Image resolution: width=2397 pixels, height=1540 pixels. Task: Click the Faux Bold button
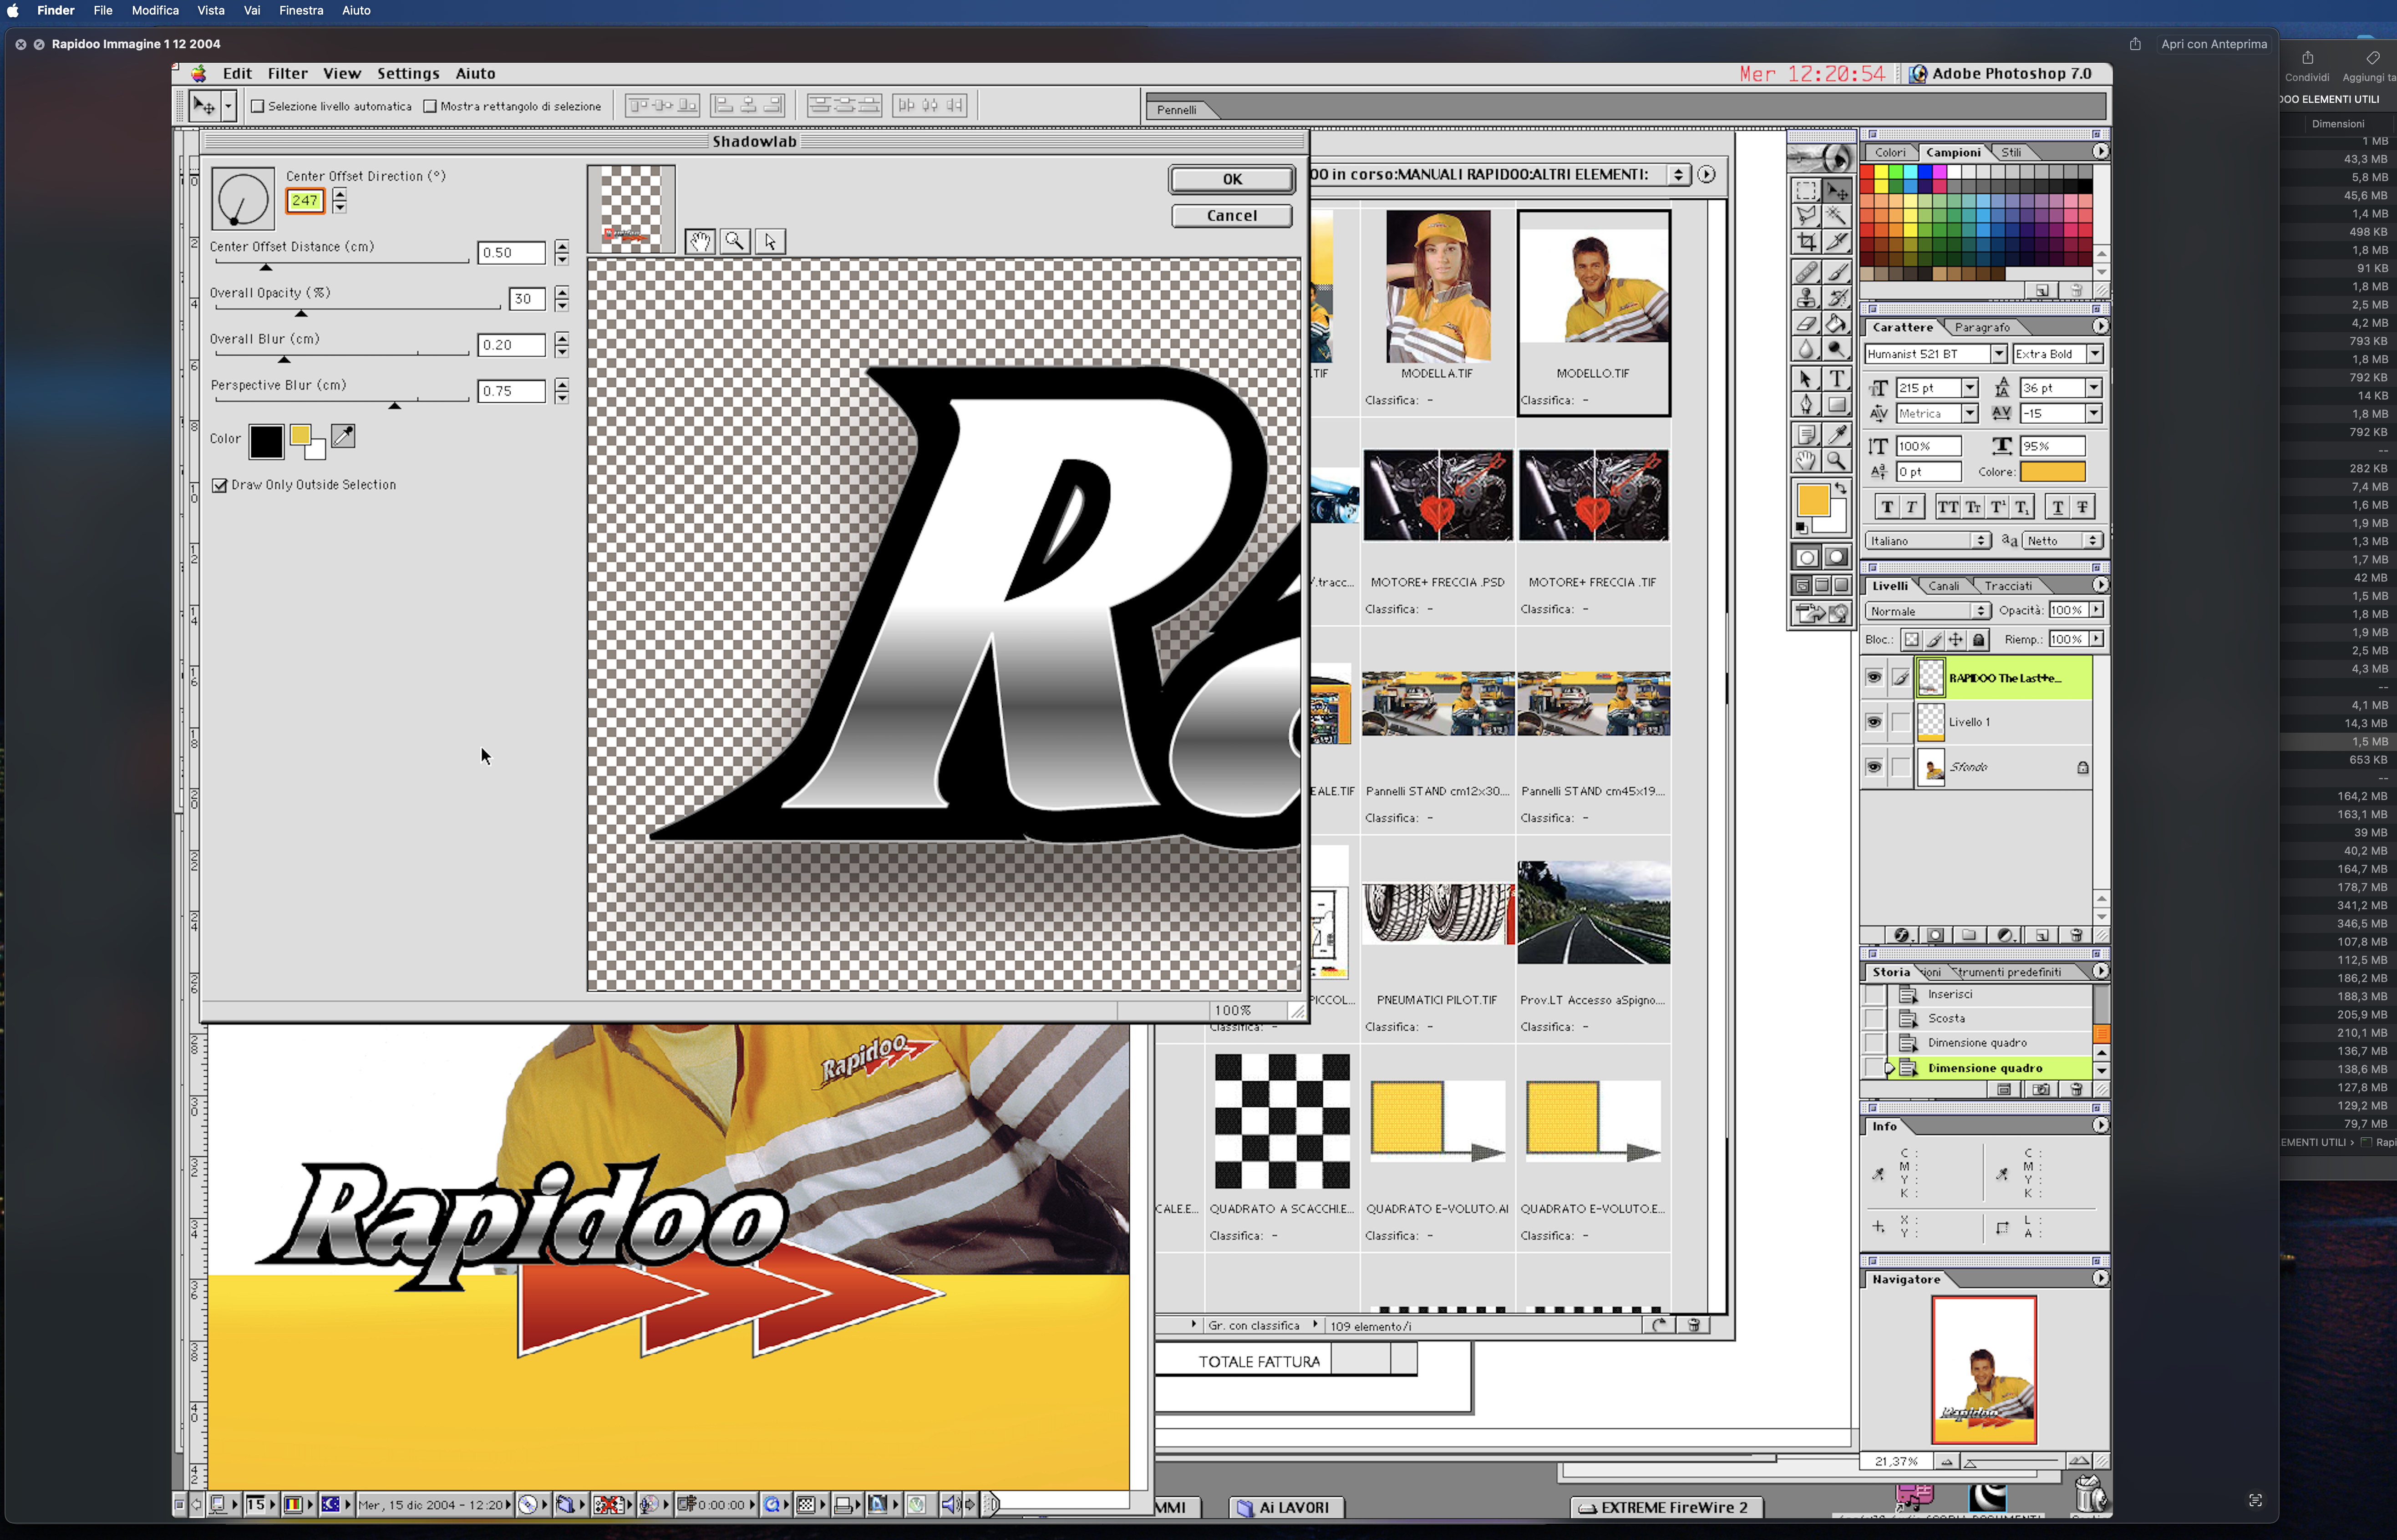(1887, 507)
